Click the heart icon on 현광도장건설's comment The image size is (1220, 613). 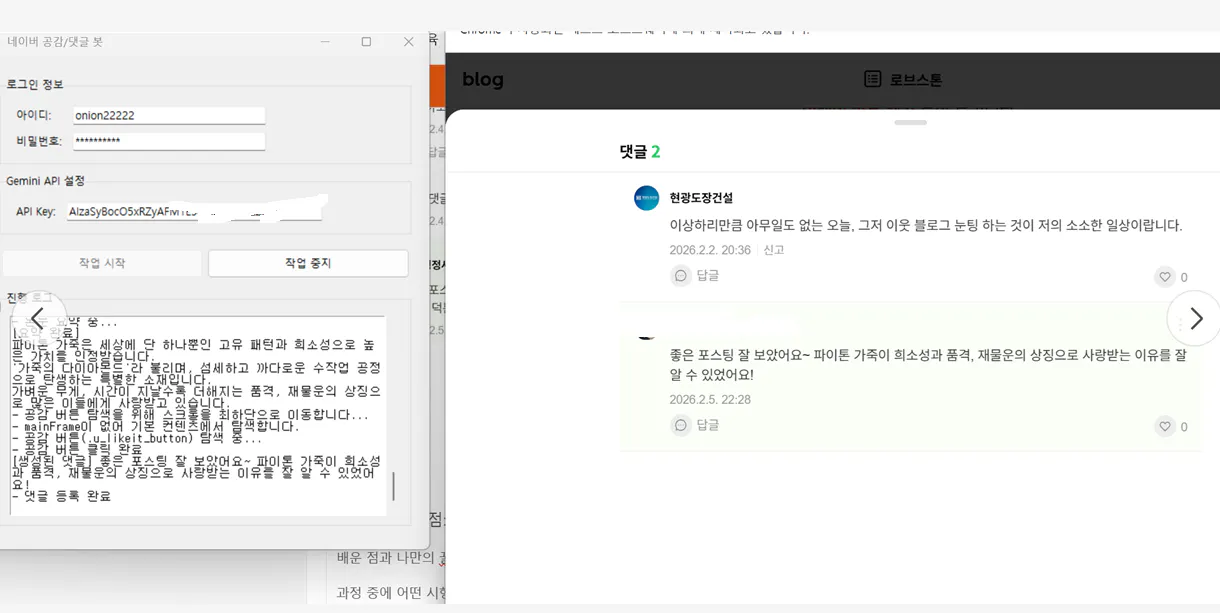1164,277
